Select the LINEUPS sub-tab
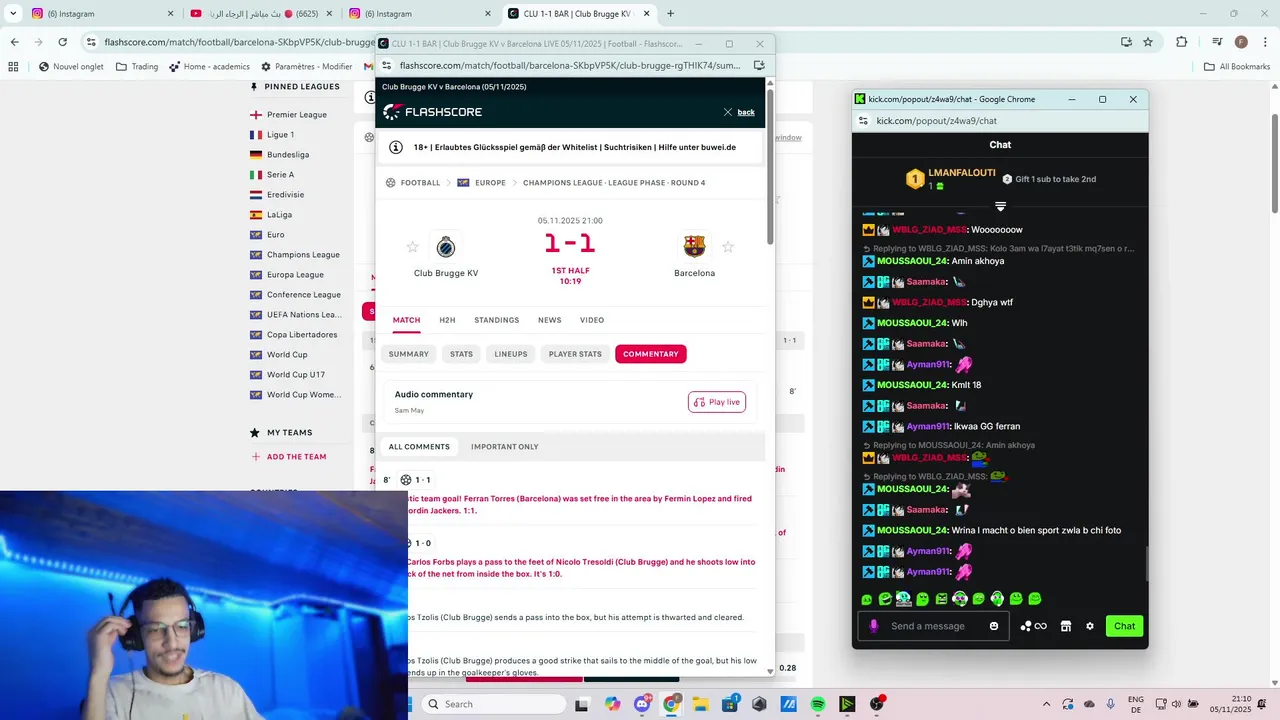The width and height of the screenshot is (1280, 720). 511,354
